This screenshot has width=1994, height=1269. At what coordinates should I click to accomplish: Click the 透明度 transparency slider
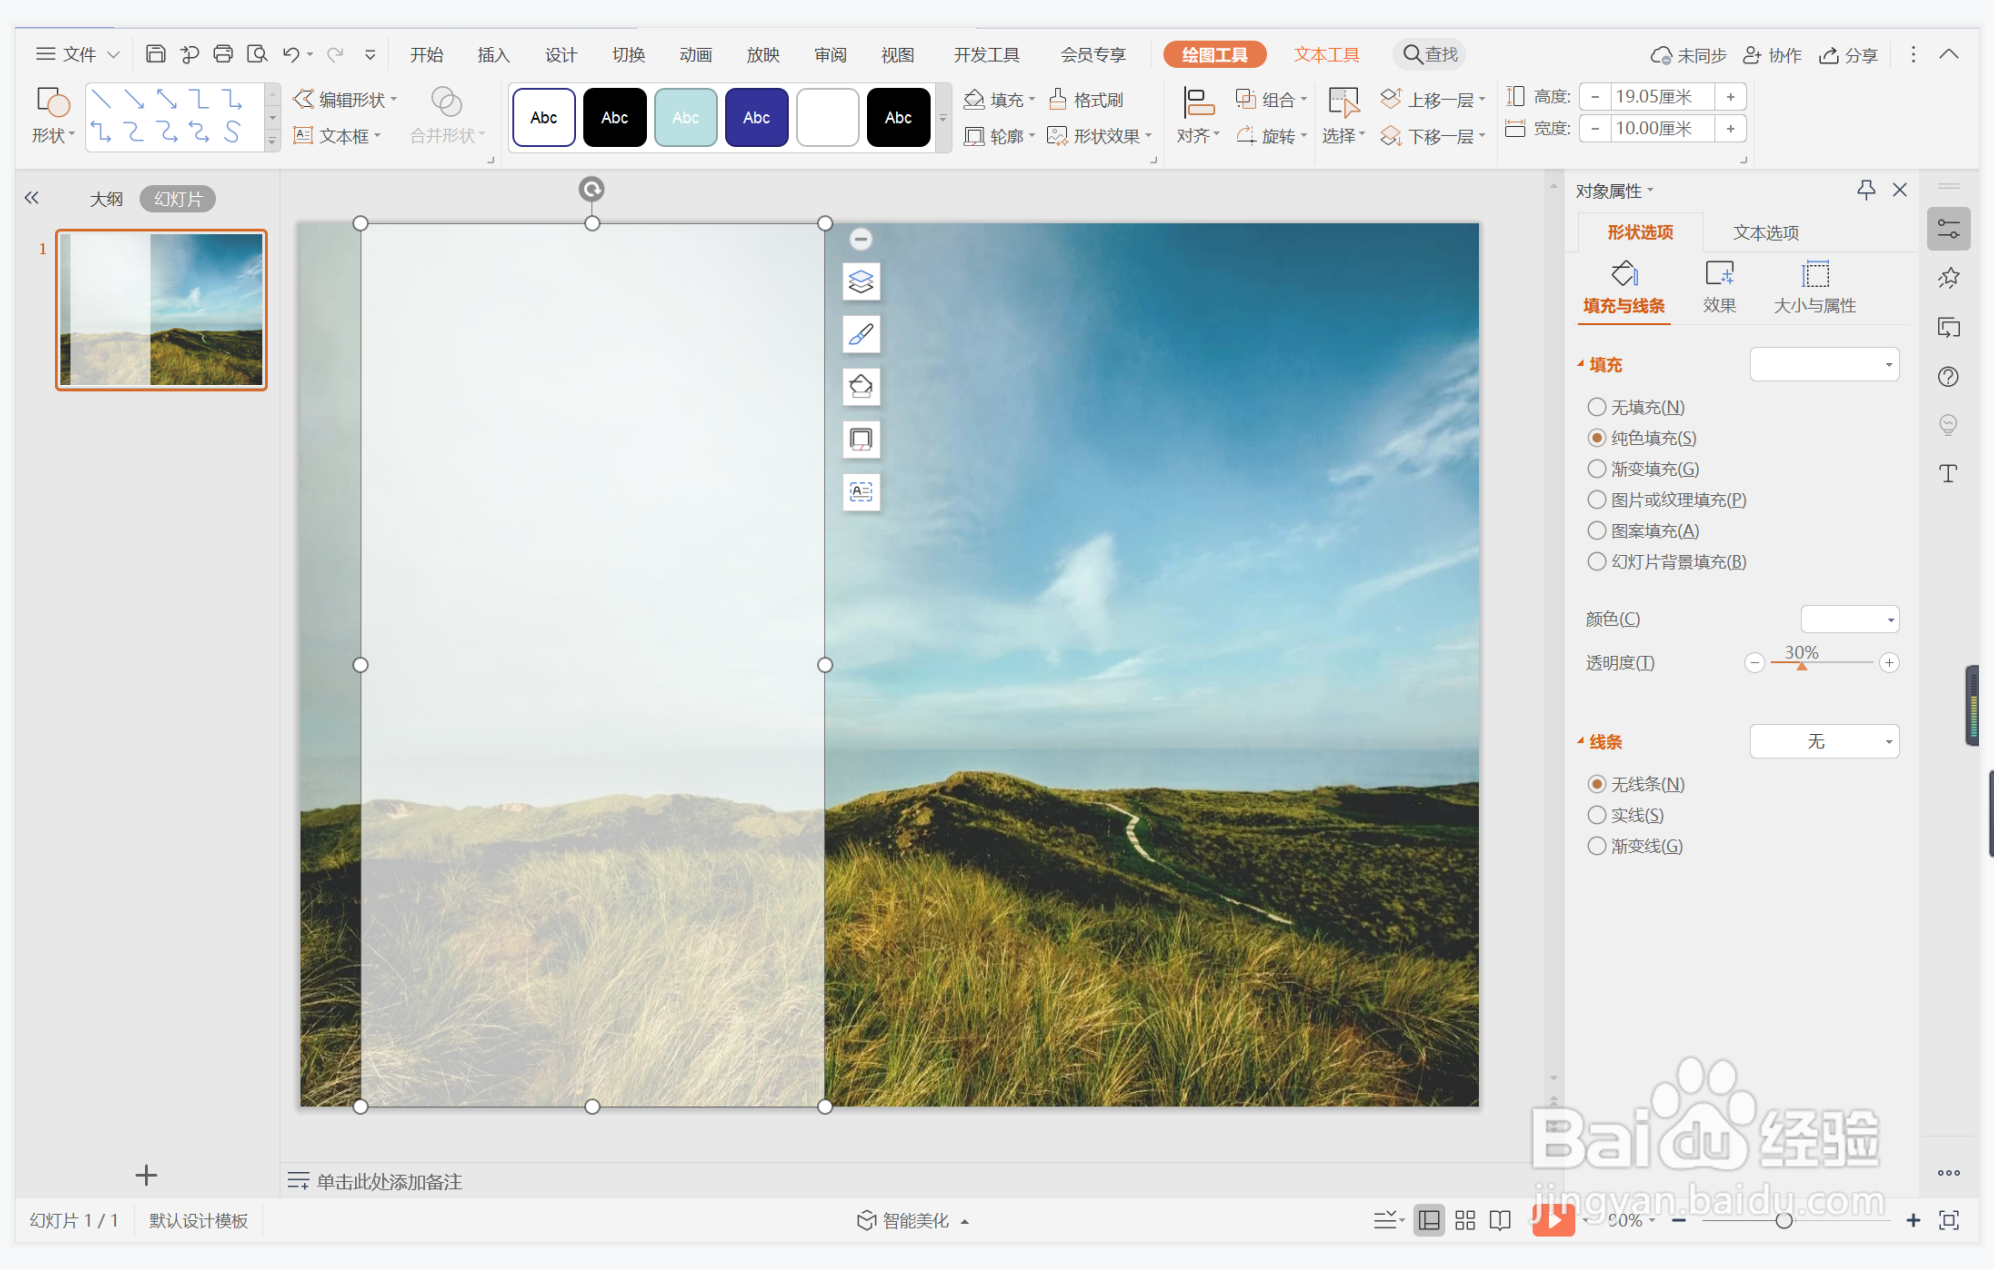coord(1821,663)
